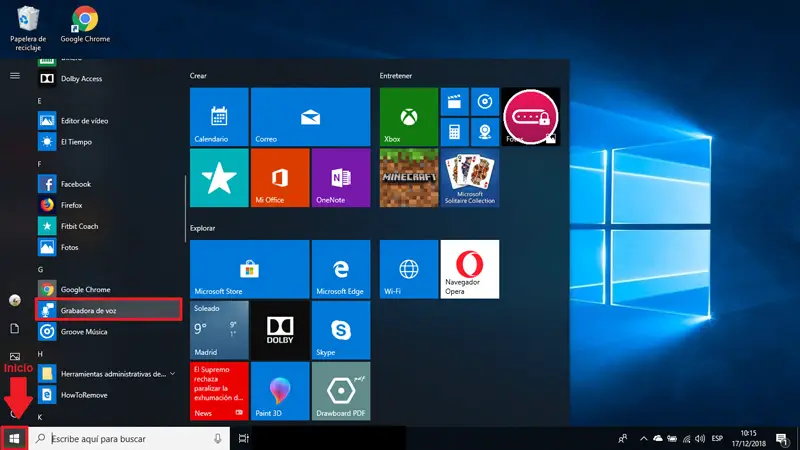Open the People taskbar icon
The image size is (800, 450).
622,438
